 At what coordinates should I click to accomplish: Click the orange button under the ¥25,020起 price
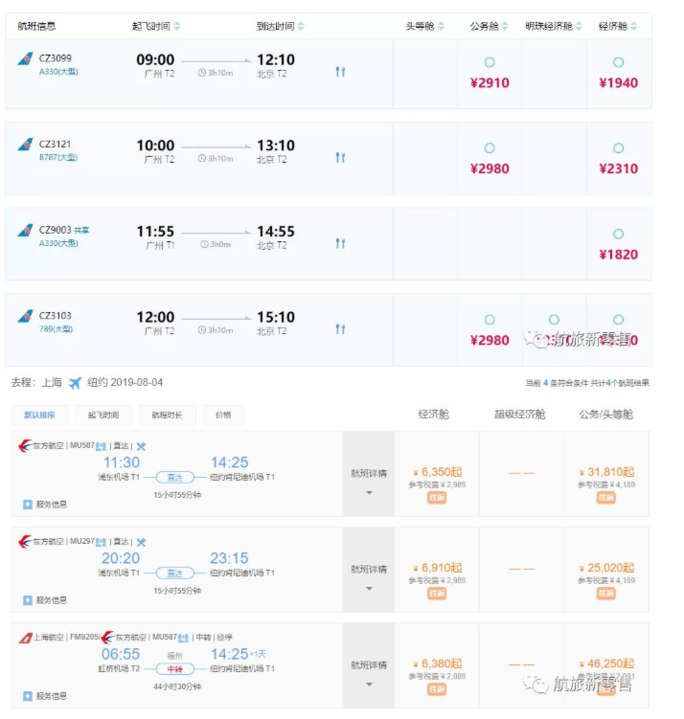tap(606, 593)
